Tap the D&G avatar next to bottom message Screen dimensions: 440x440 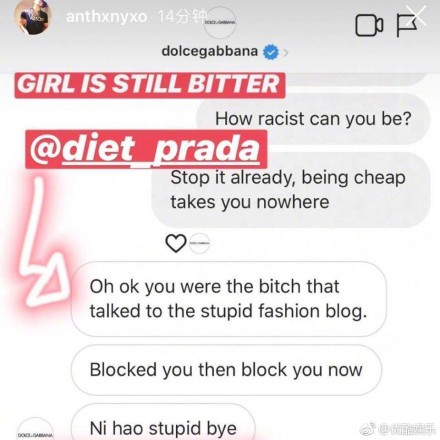tap(35, 430)
